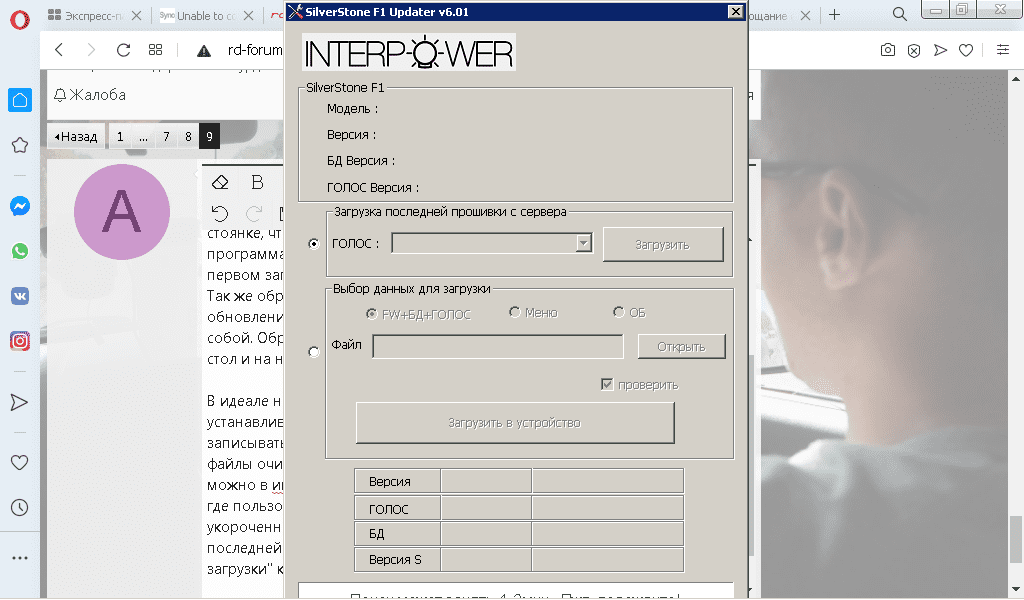Click the INTERPOWER logo banner

pos(409,52)
